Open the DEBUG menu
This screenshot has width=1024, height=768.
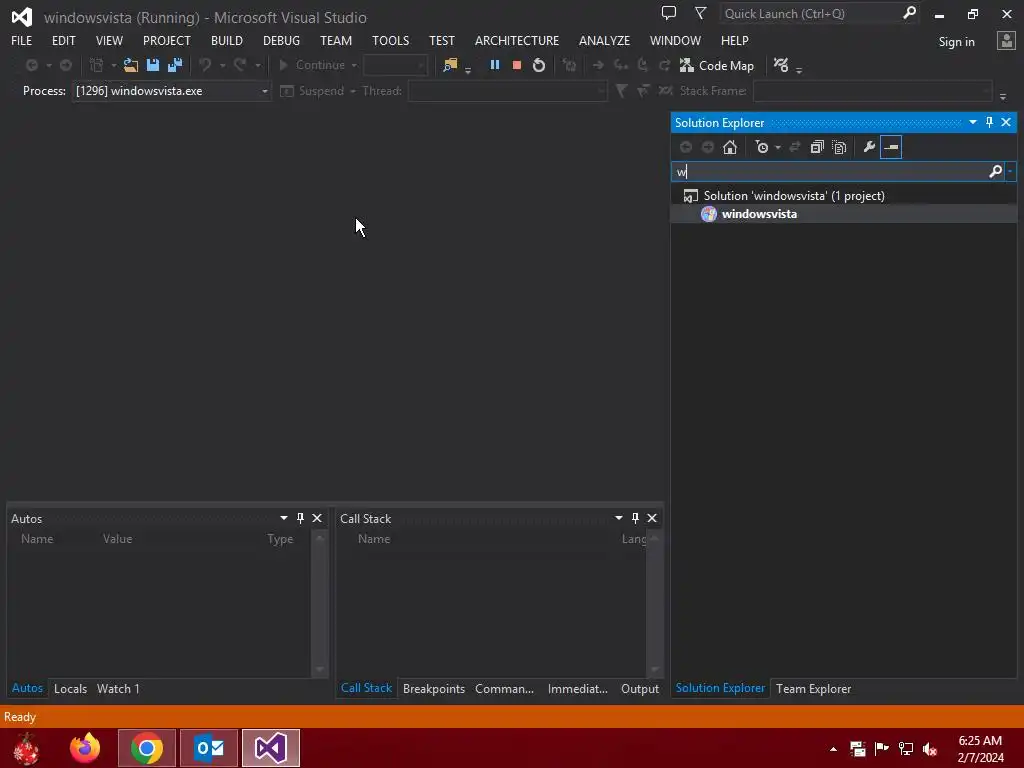tap(281, 40)
